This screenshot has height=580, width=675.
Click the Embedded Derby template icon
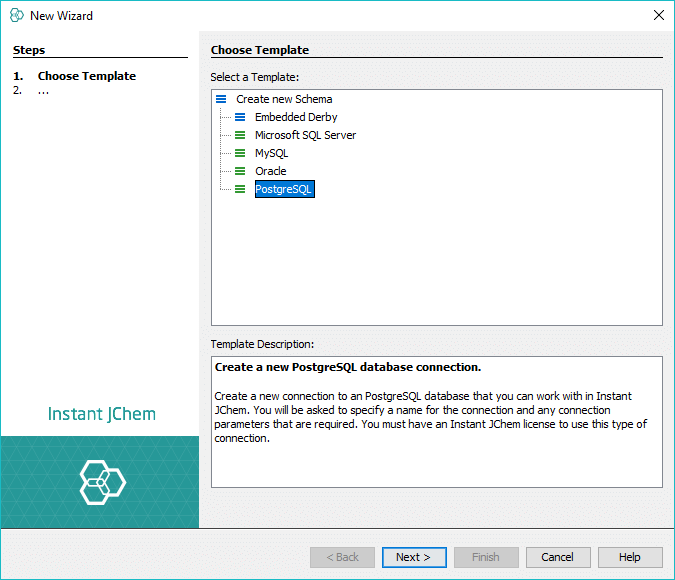point(240,117)
